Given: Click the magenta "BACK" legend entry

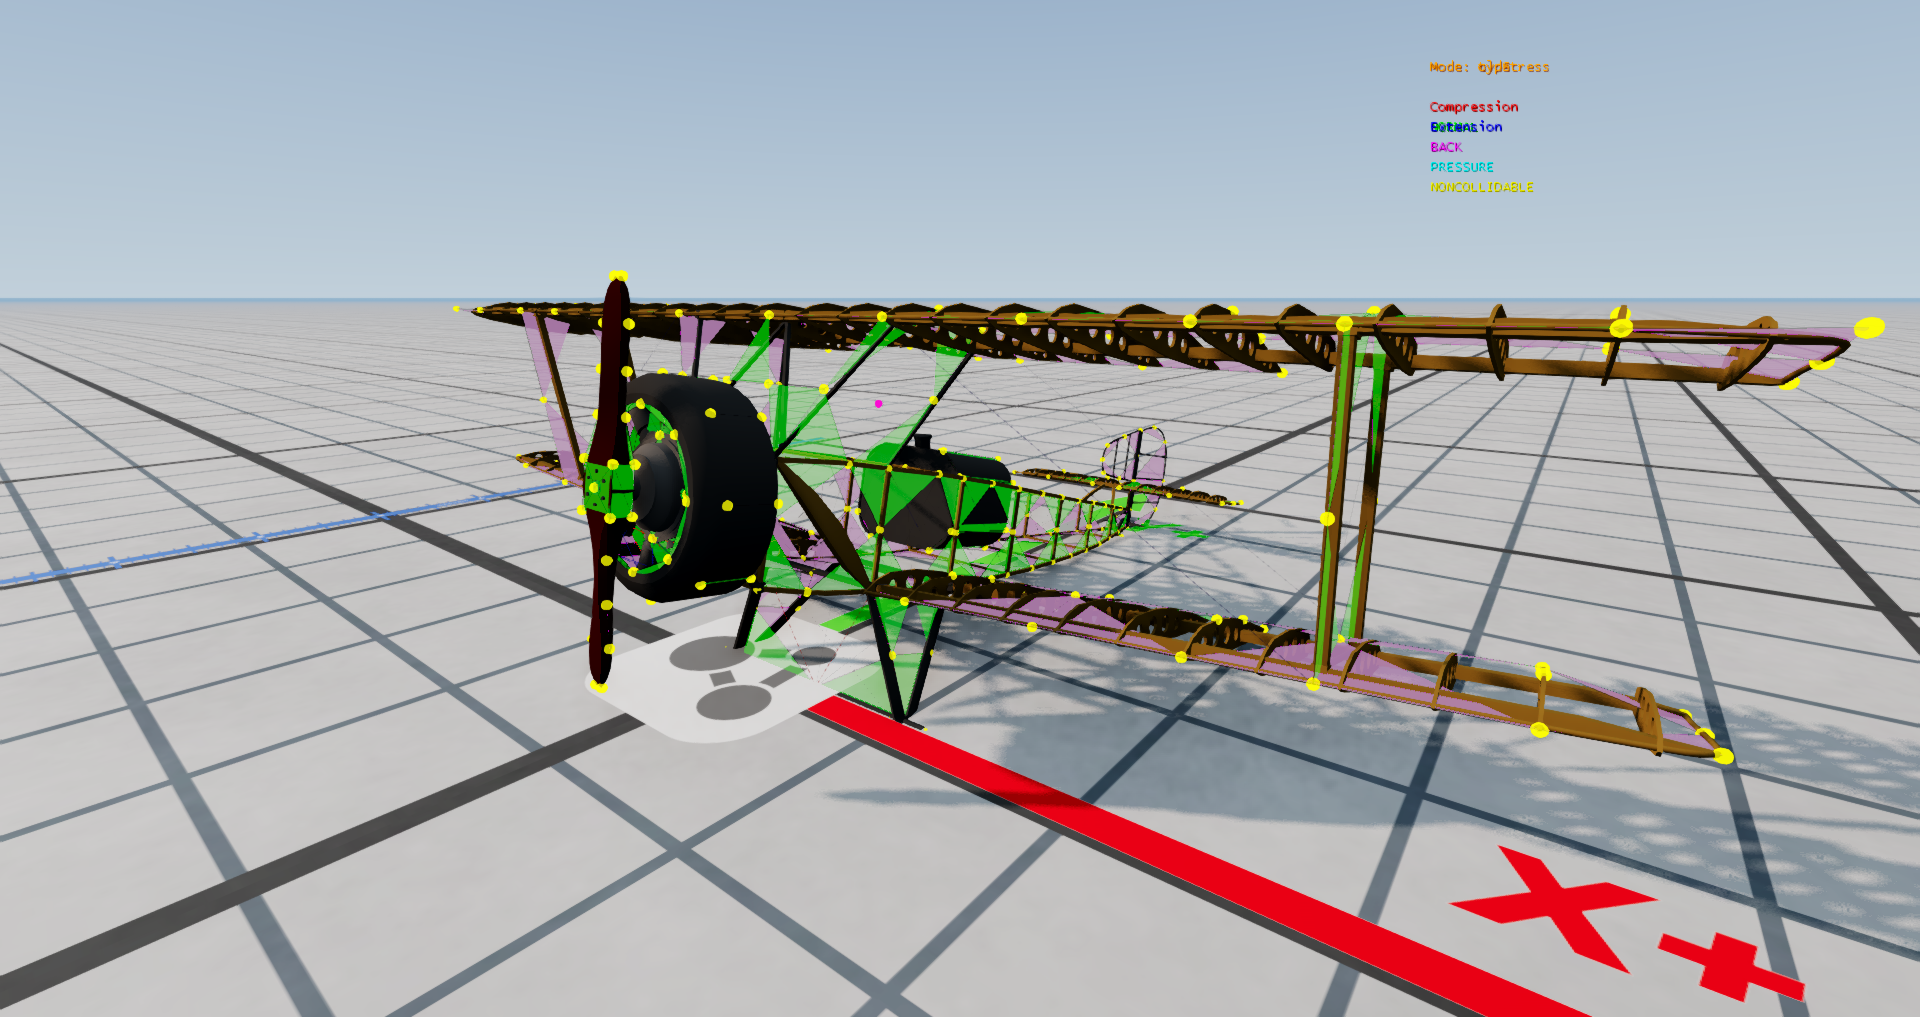Looking at the screenshot, I should click(x=1446, y=147).
